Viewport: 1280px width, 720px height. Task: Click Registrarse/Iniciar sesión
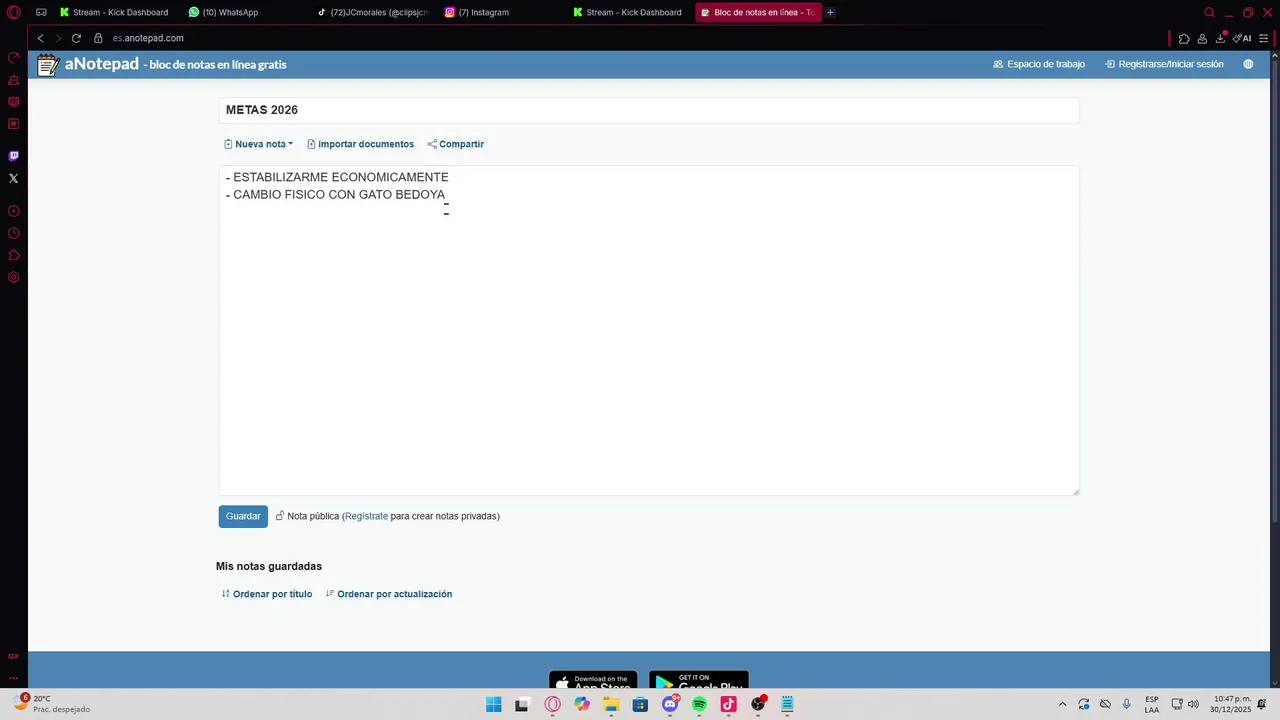click(x=1164, y=64)
